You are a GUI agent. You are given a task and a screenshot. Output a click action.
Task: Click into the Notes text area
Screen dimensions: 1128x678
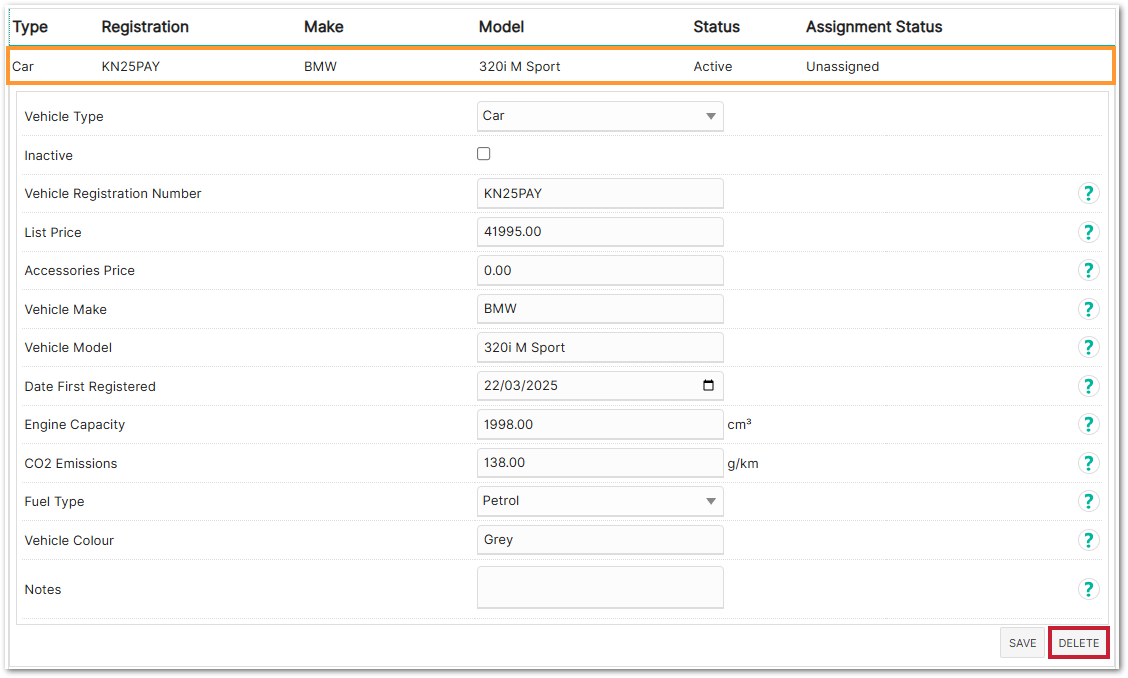point(600,588)
